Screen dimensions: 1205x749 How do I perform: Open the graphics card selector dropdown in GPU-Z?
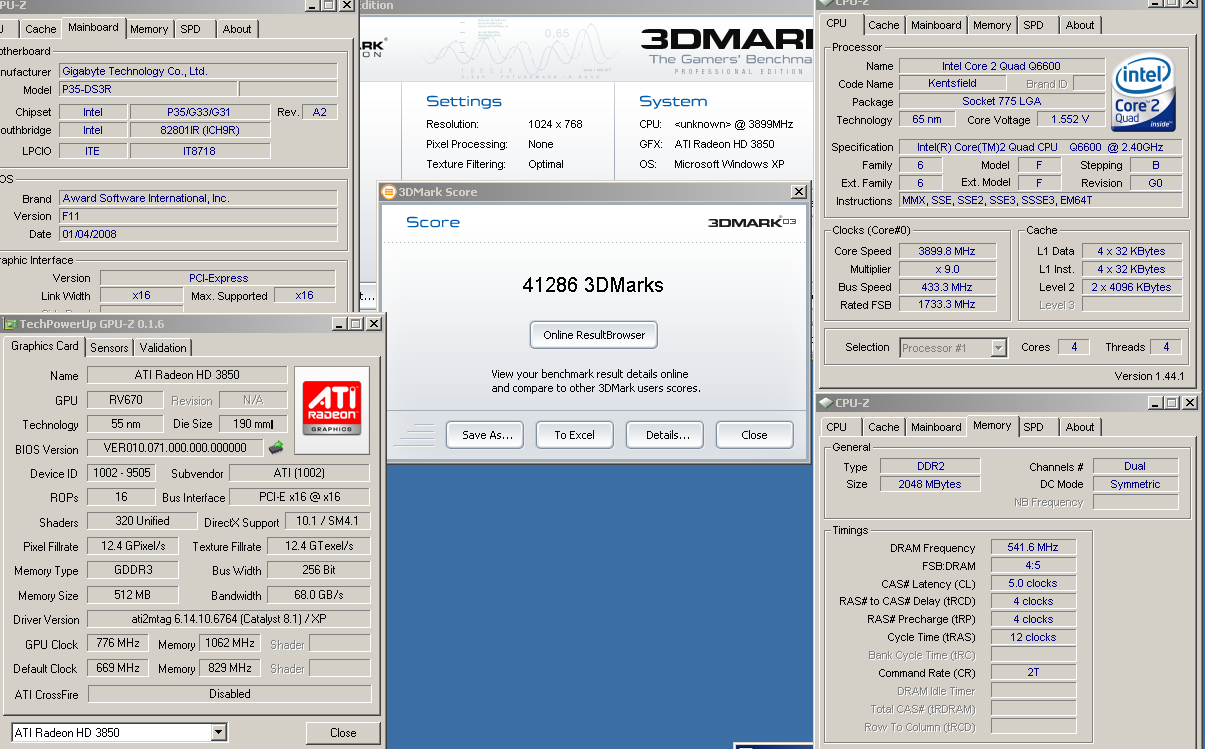point(218,733)
